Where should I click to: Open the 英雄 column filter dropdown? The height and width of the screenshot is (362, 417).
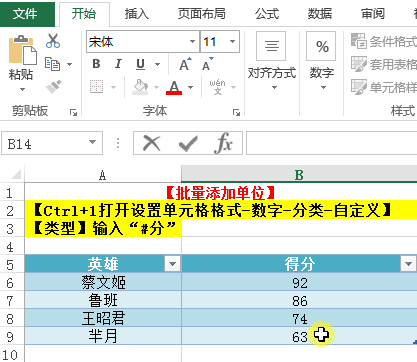coord(172,264)
